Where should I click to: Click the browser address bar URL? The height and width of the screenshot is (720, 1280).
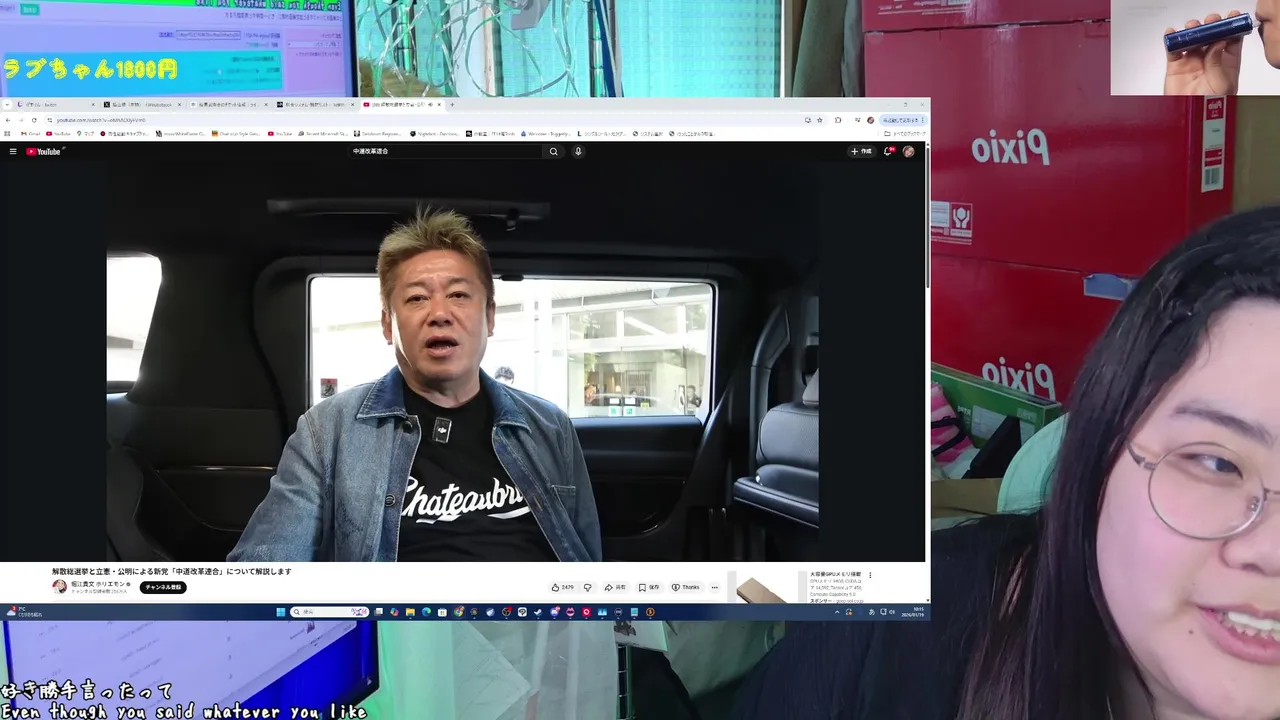coord(101,120)
